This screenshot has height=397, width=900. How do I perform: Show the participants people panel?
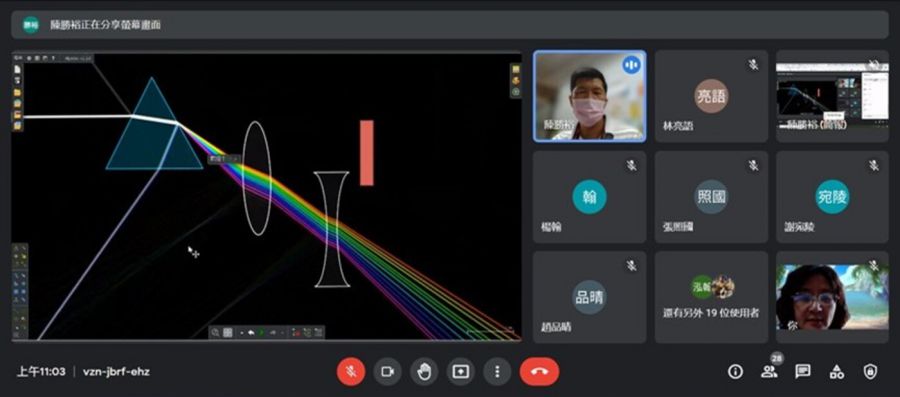click(769, 372)
